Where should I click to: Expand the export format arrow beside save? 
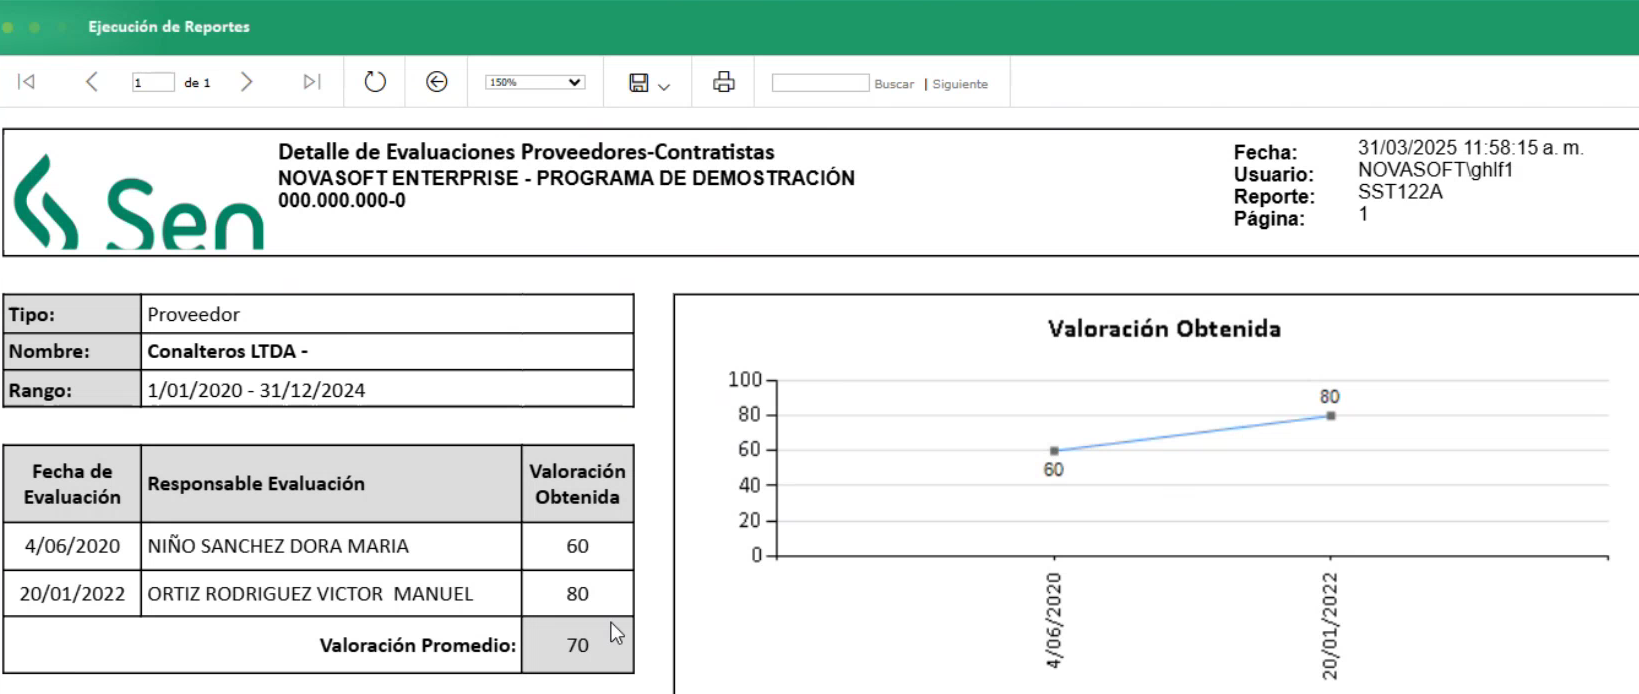[664, 87]
